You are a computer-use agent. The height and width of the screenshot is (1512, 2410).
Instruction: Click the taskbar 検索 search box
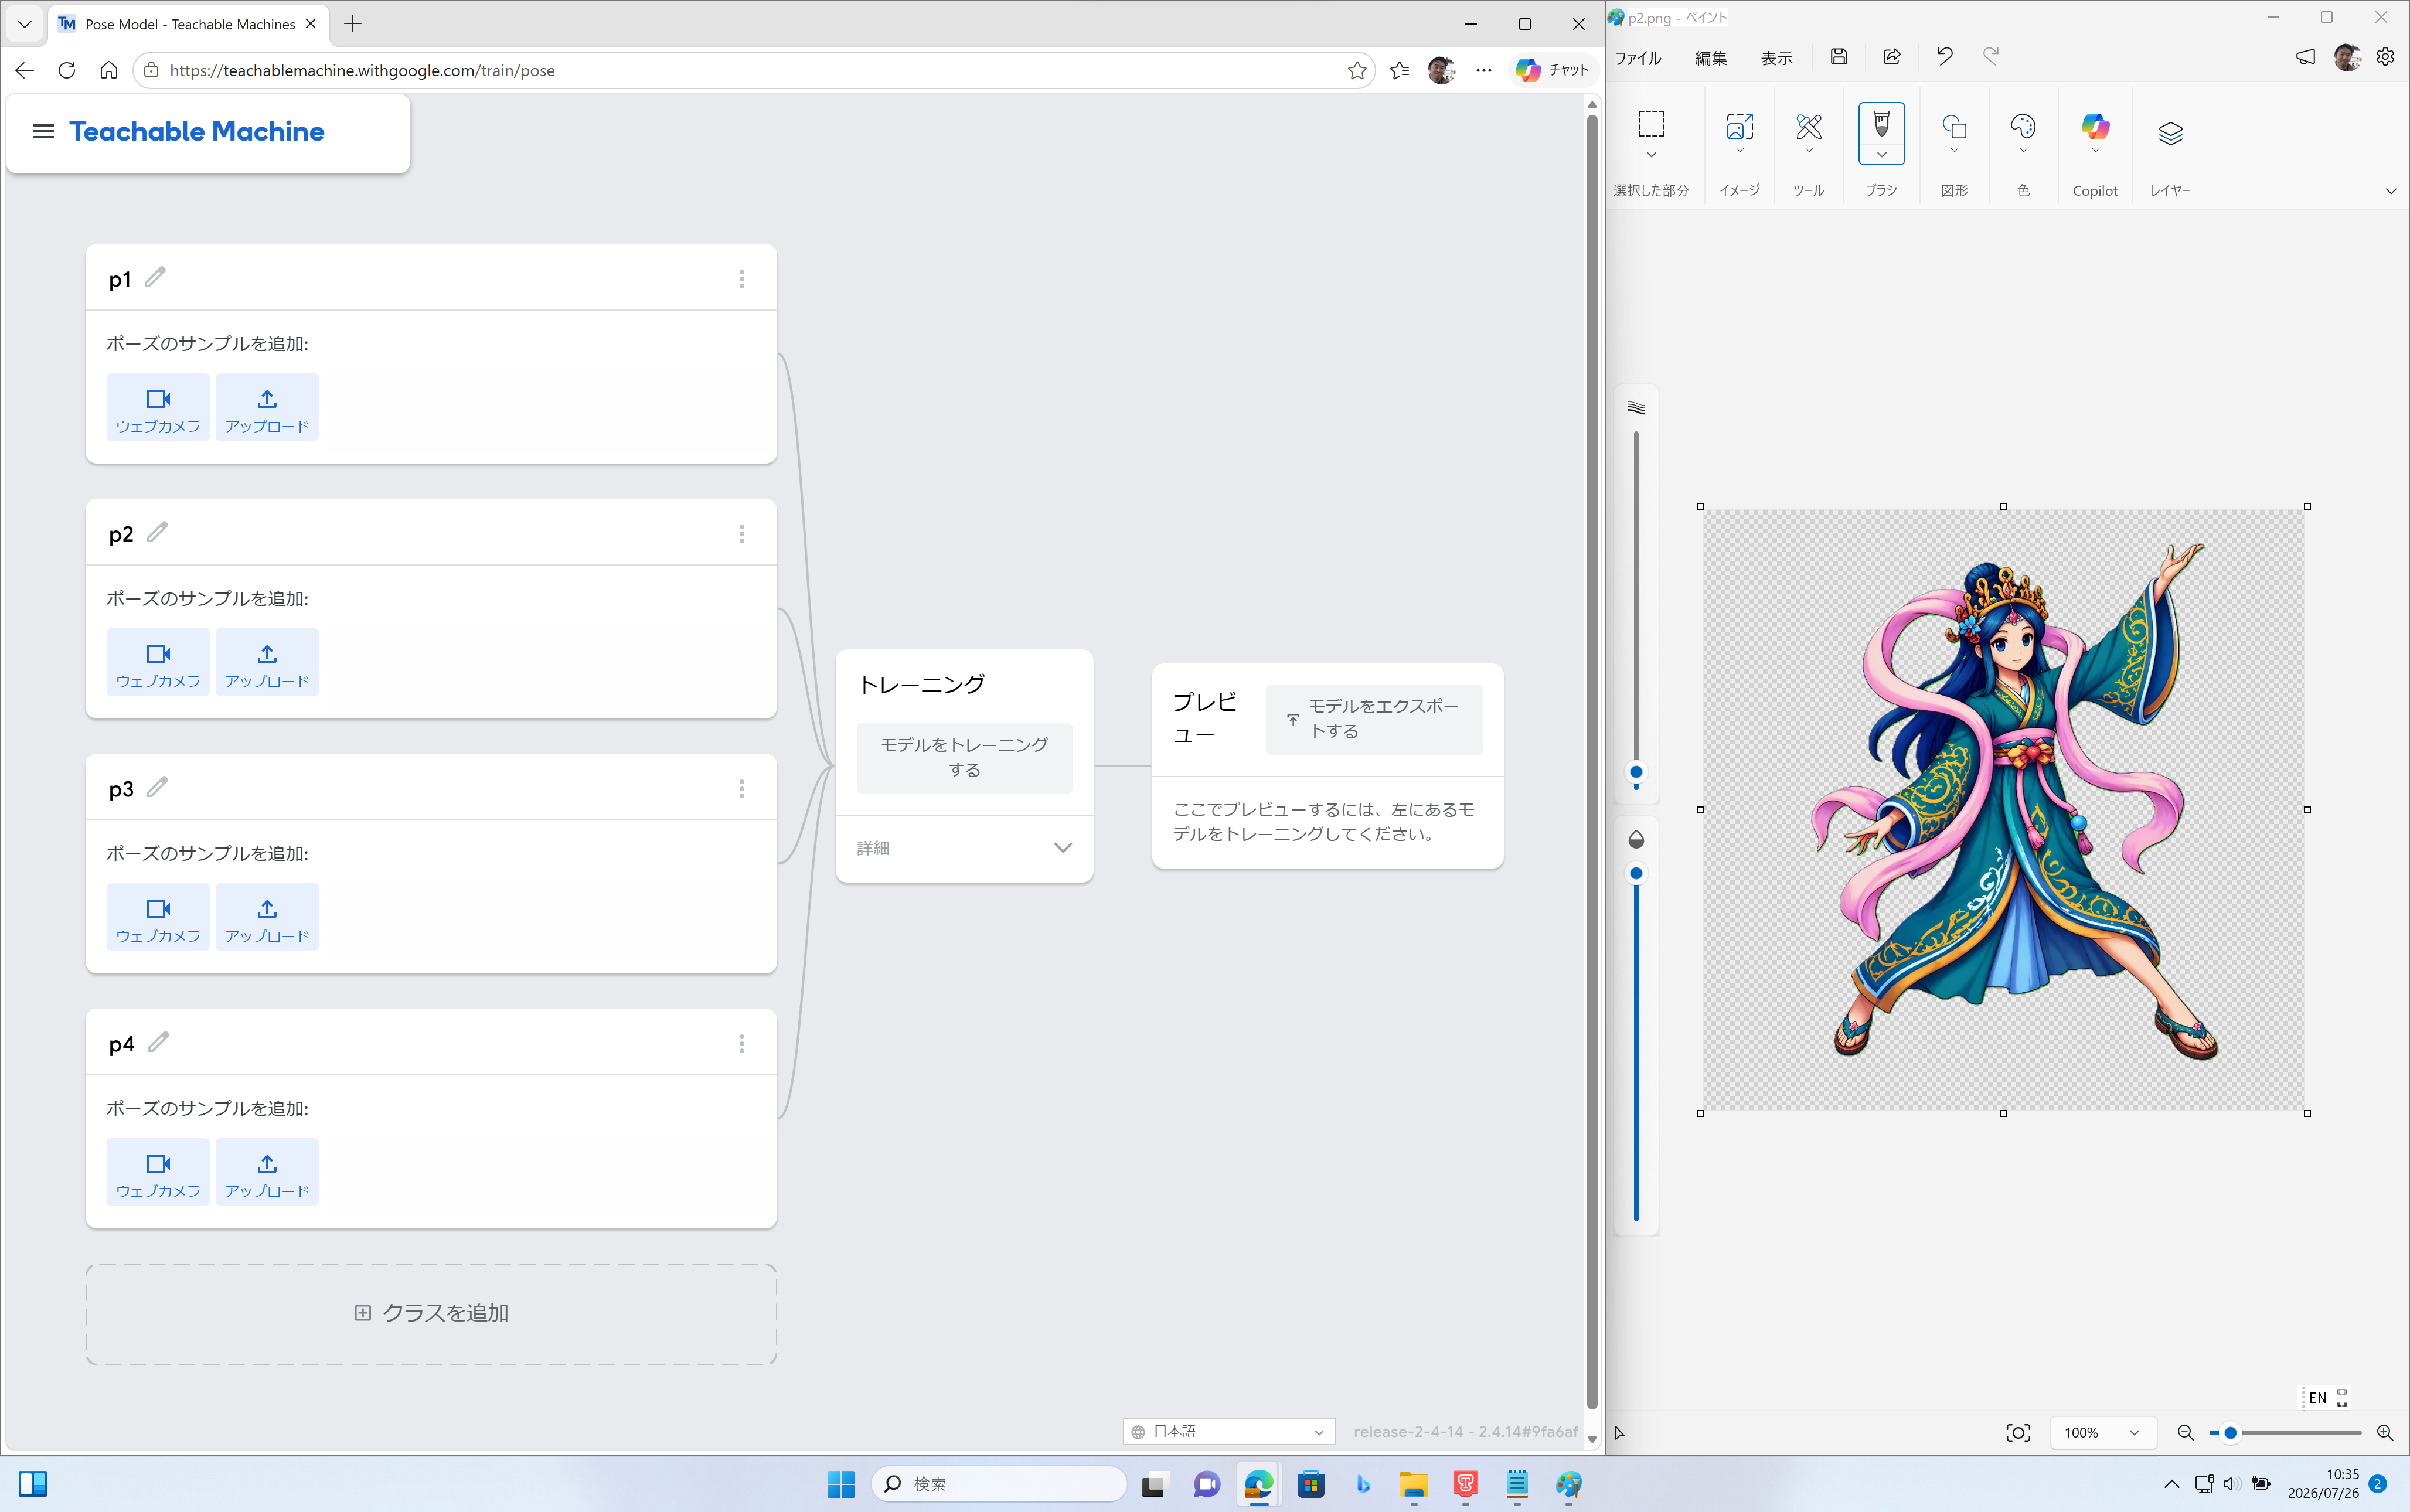(999, 1484)
